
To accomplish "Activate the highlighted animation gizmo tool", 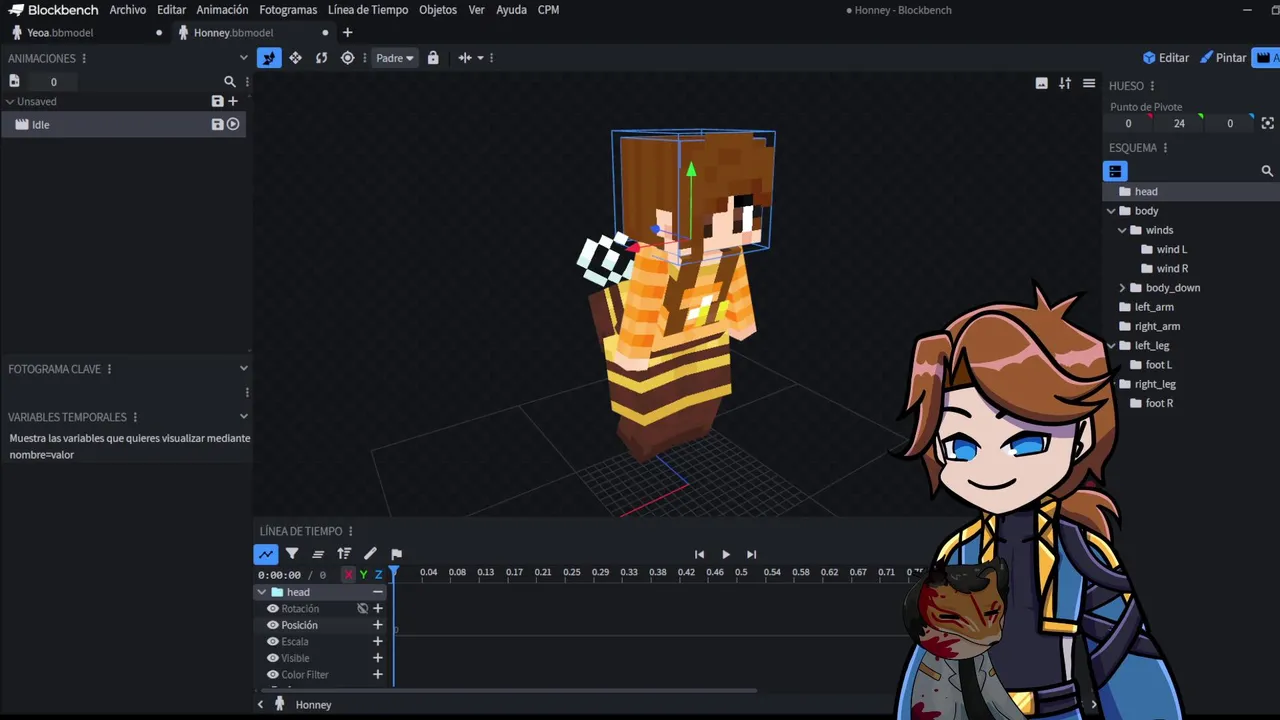I will (x=269, y=58).
